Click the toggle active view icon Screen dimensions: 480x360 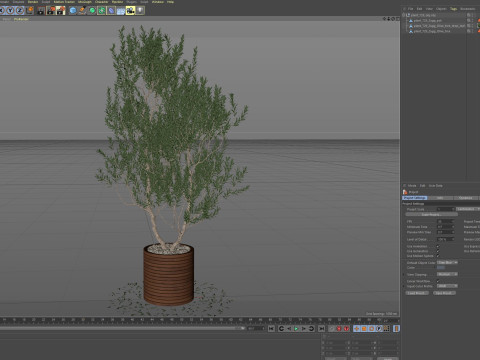pos(397,19)
